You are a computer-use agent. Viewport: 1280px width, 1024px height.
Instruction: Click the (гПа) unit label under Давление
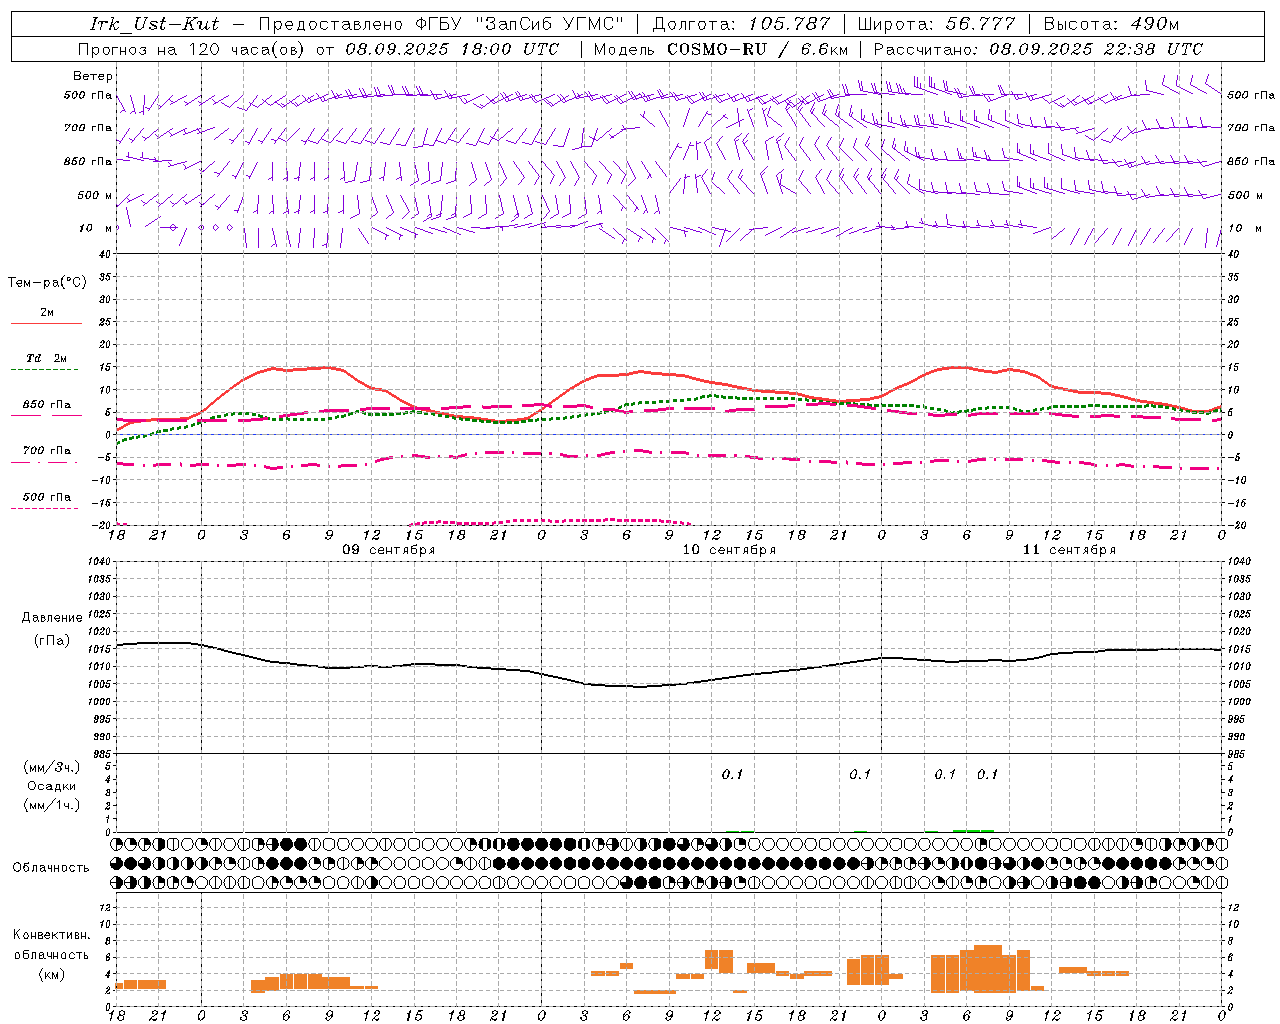pyautogui.click(x=51, y=641)
